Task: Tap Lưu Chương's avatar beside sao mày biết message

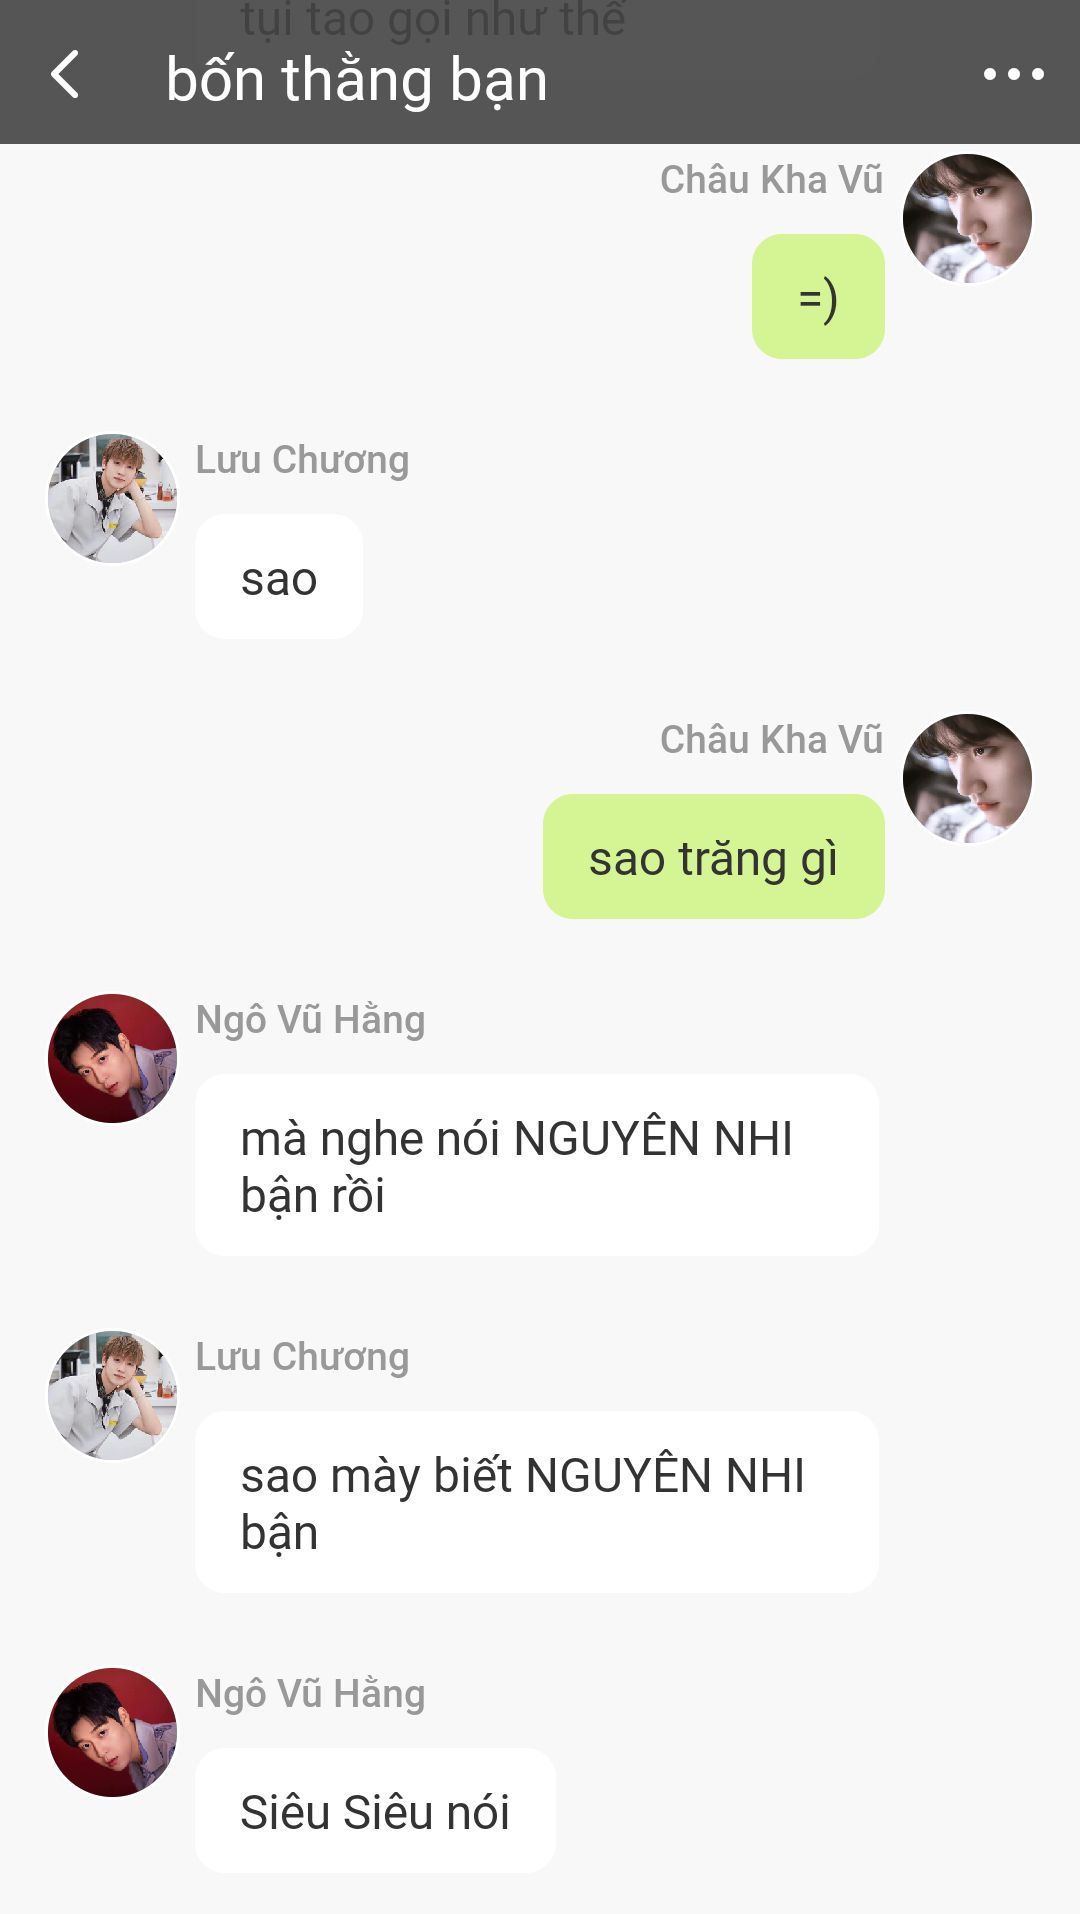Action: tap(113, 1395)
